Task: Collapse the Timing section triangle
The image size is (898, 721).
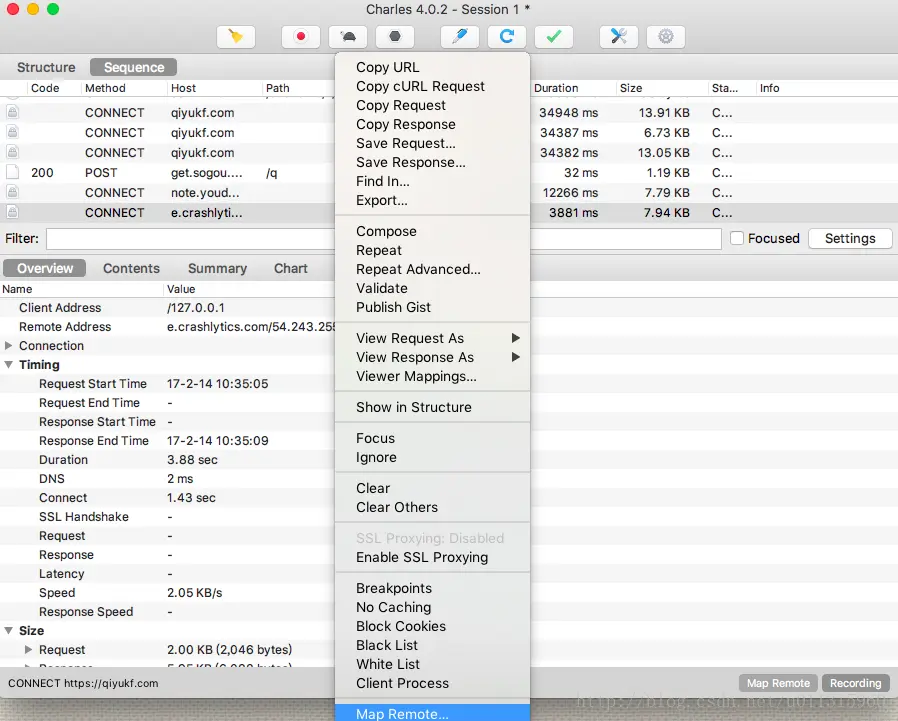Action: click(x=9, y=365)
